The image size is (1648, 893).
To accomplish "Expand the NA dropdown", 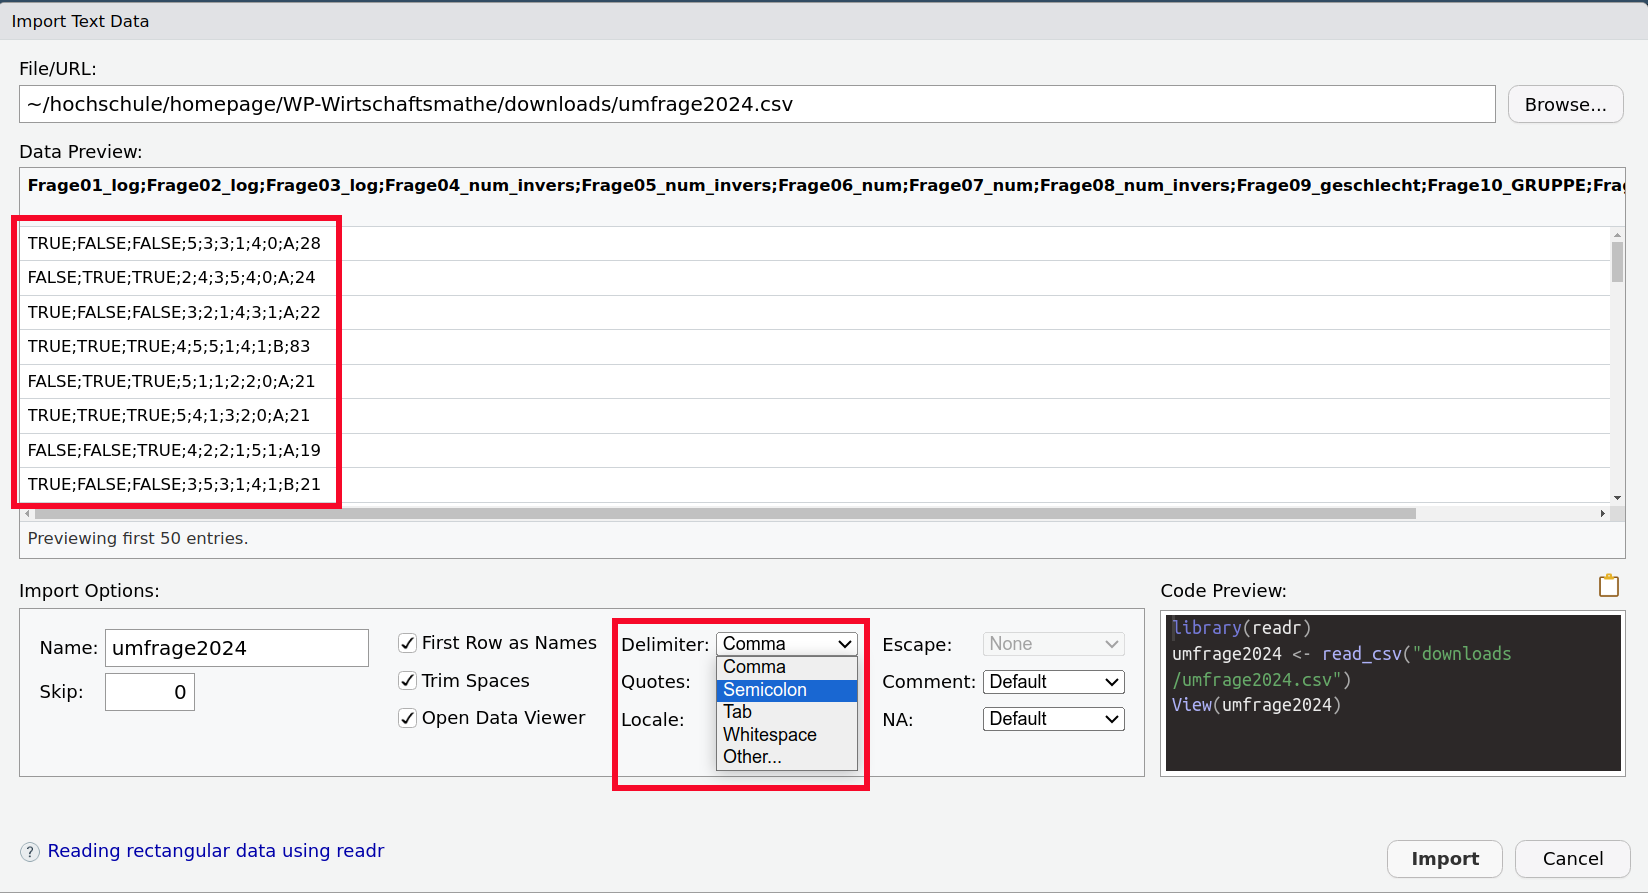I will (x=1053, y=719).
